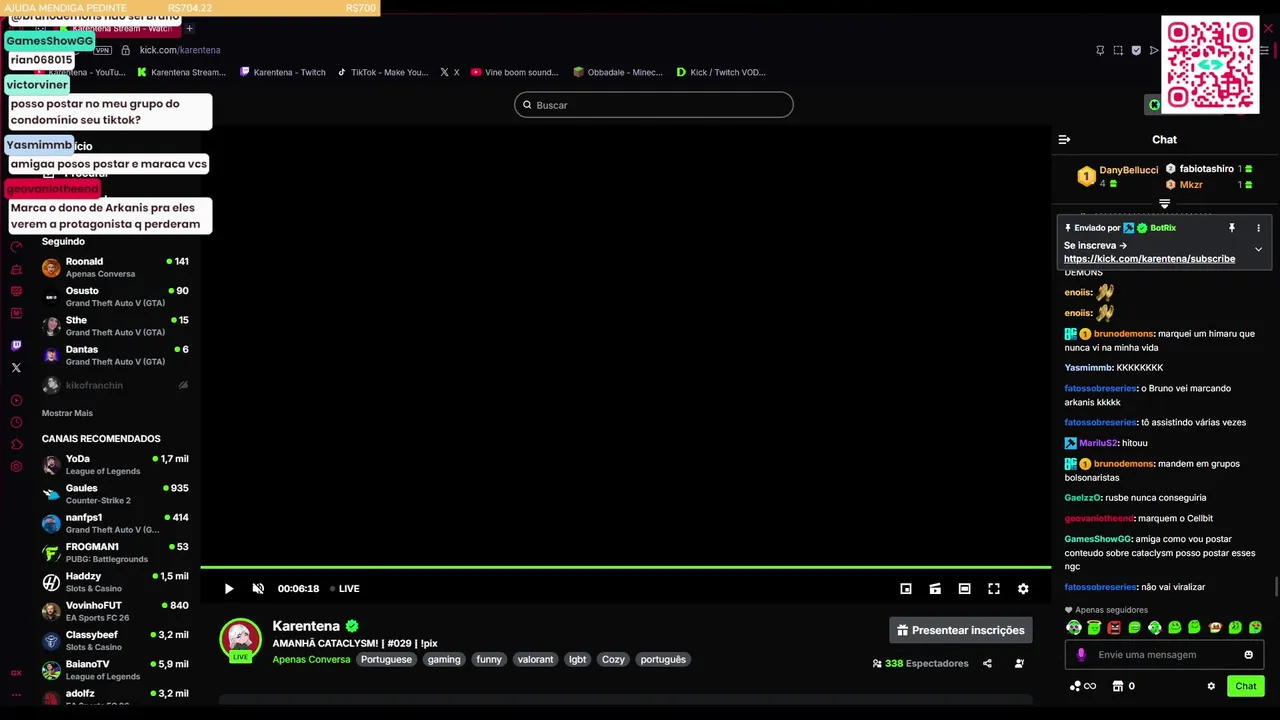The height and width of the screenshot is (720, 1280).
Task: Open browser sidebar settings gear icon
Action: click(16, 466)
